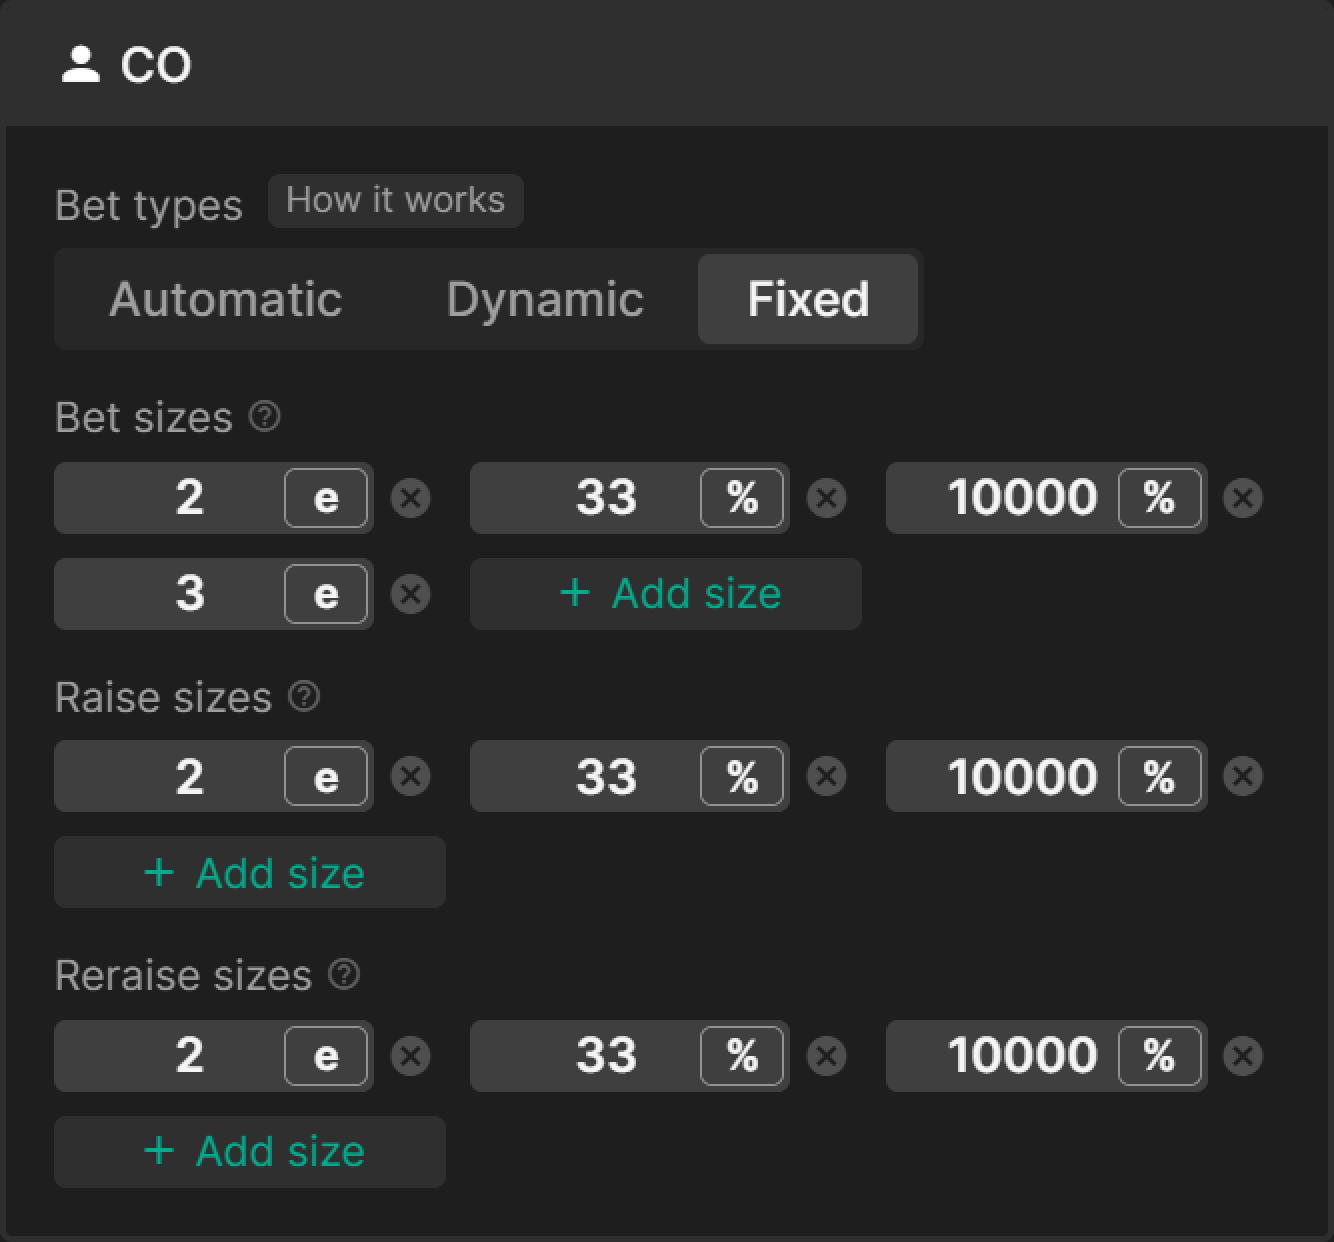Viewport: 1334px width, 1242px height.
Task: Toggle % unit on 10000 reraise size
Action: [x=1158, y=1056]
